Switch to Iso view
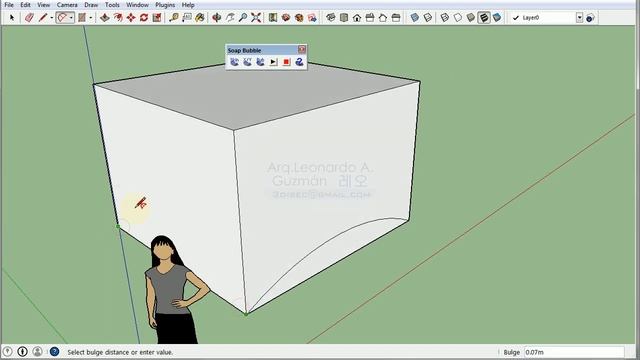The image size is (640, 360). click(331, 18)
